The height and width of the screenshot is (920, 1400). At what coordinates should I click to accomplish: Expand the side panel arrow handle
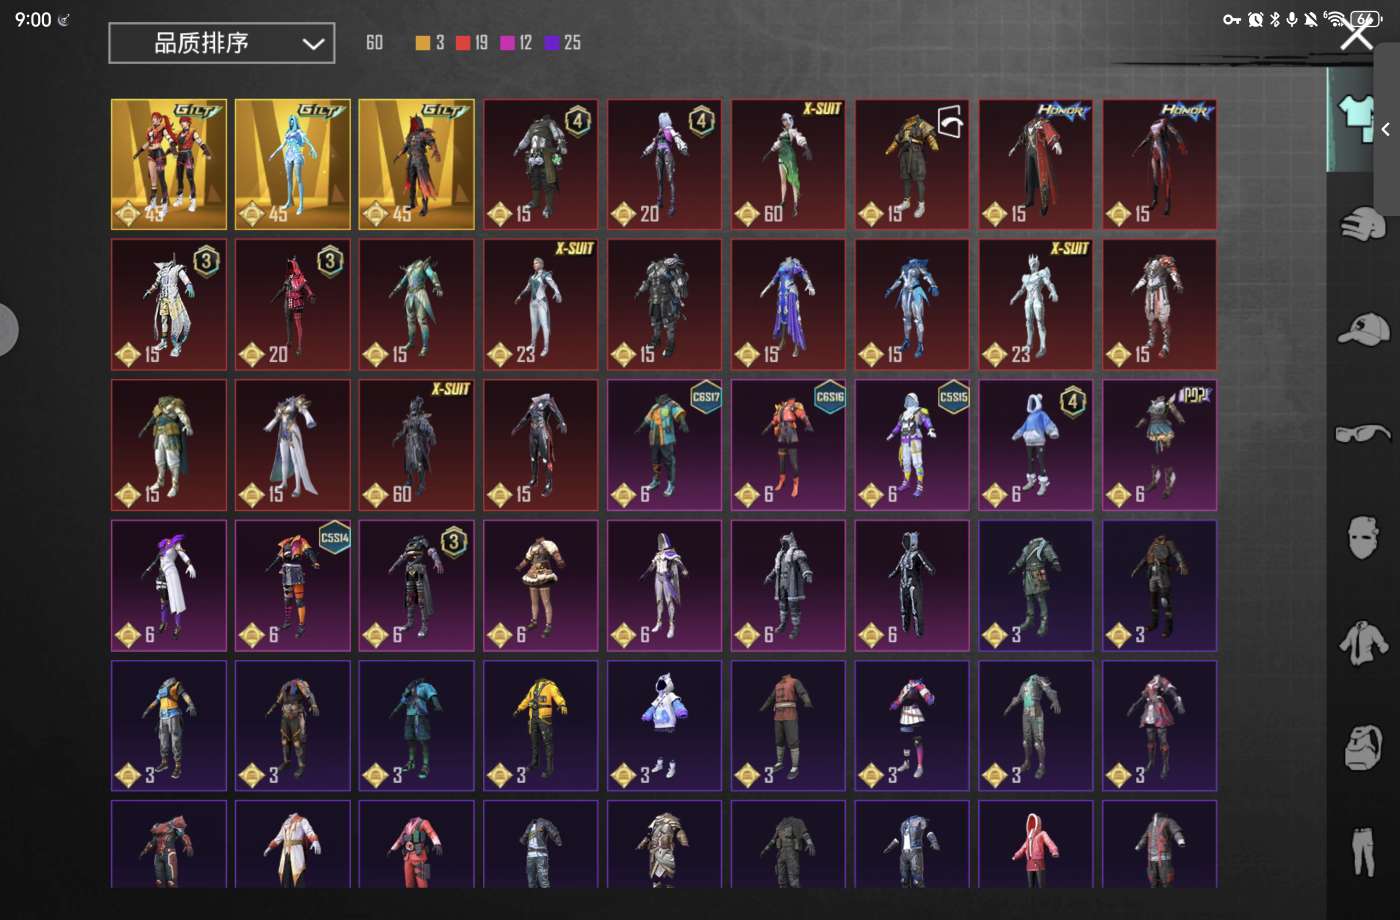tap(1386, 129)
